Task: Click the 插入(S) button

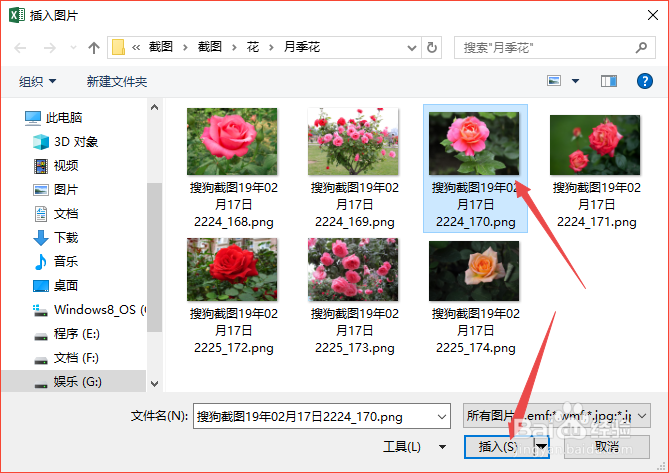Action: pos(498,447)
